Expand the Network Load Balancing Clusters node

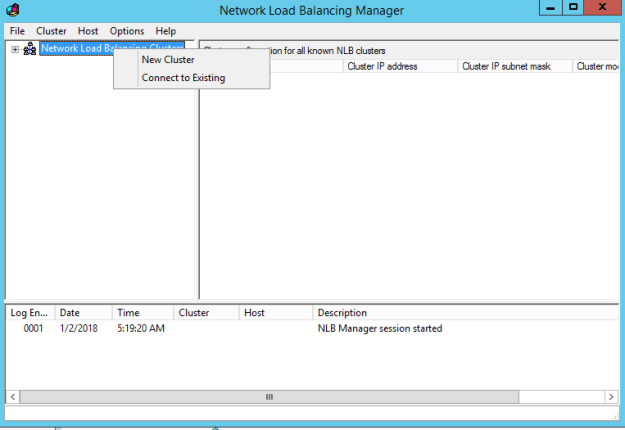(15, 49)
